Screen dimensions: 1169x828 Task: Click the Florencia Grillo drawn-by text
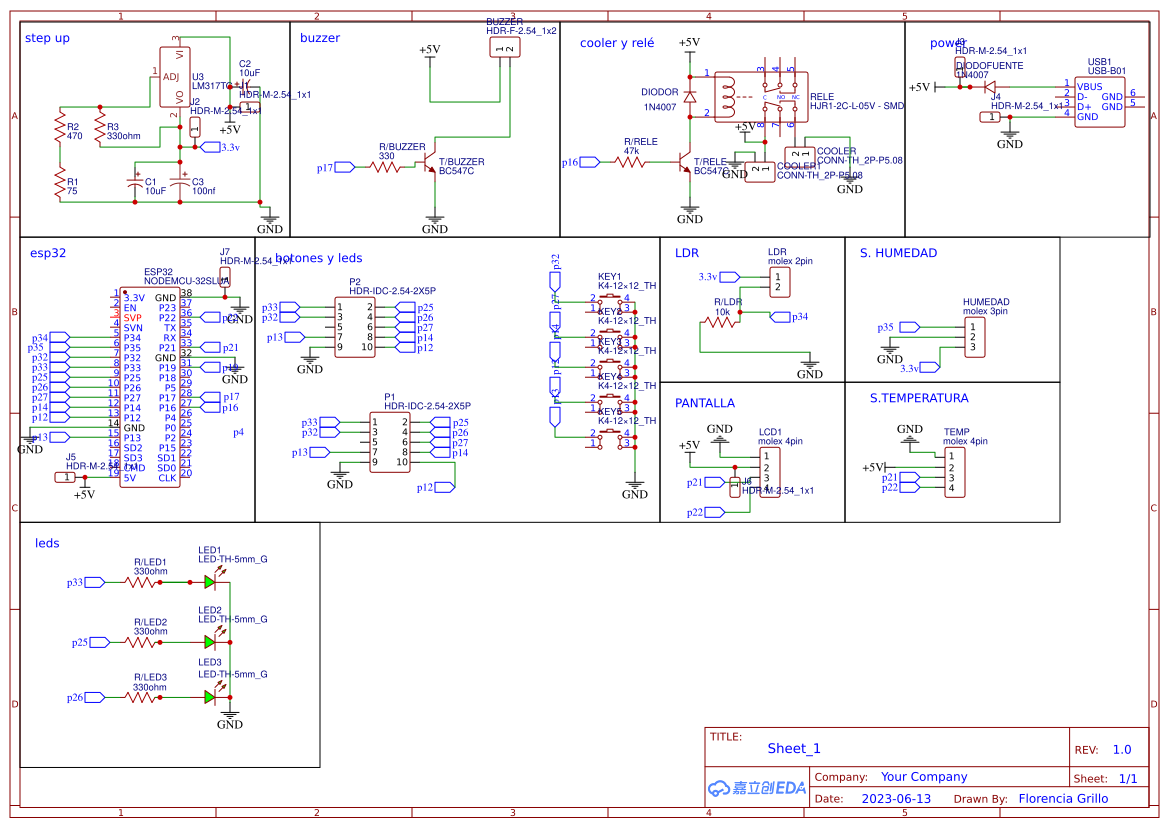[x=1063, y=798]
